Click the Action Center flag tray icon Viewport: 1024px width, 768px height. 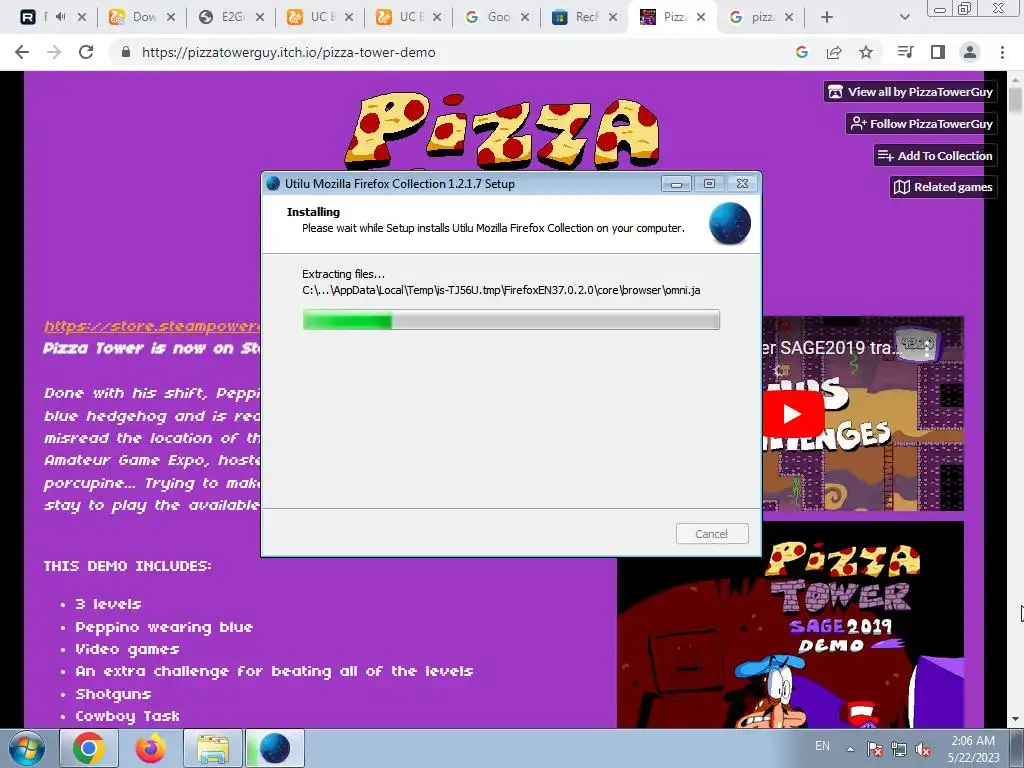pyautogui.click(x=874, y=749)
